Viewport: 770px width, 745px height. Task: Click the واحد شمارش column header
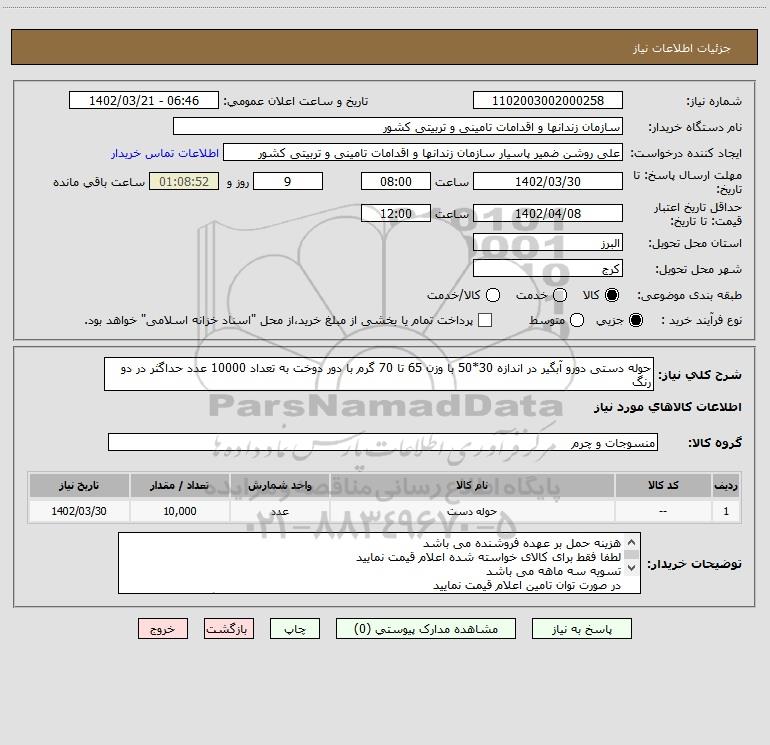click(x=279, y=485)
